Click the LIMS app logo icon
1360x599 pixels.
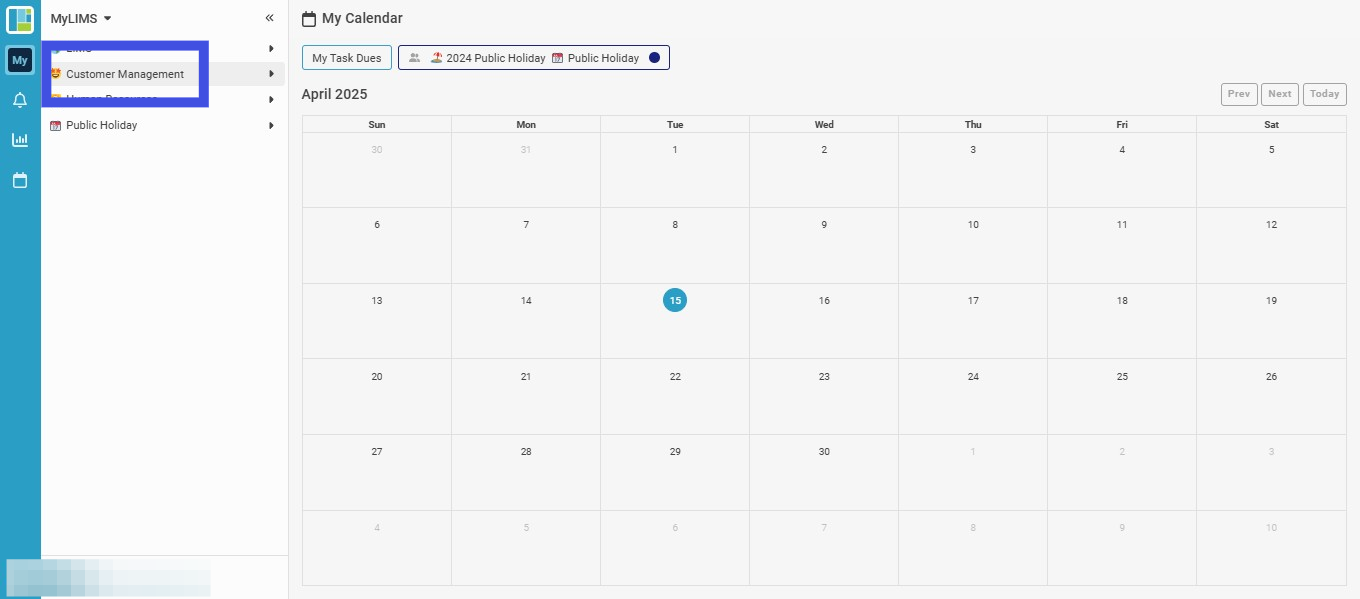pyautogui.click(x=20, y=19)
